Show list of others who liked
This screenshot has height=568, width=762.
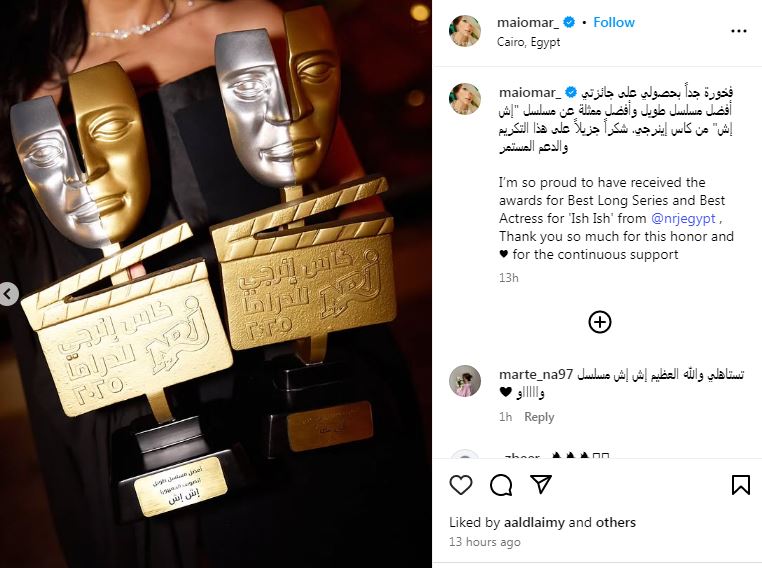[x=616, y=522]
